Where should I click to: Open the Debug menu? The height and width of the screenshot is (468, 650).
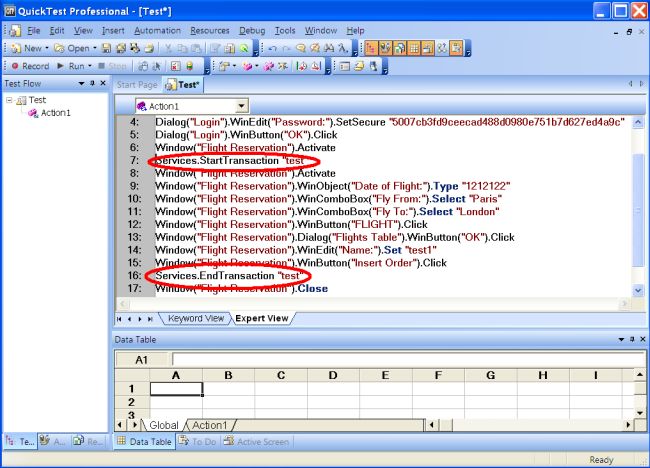[252, 31]
